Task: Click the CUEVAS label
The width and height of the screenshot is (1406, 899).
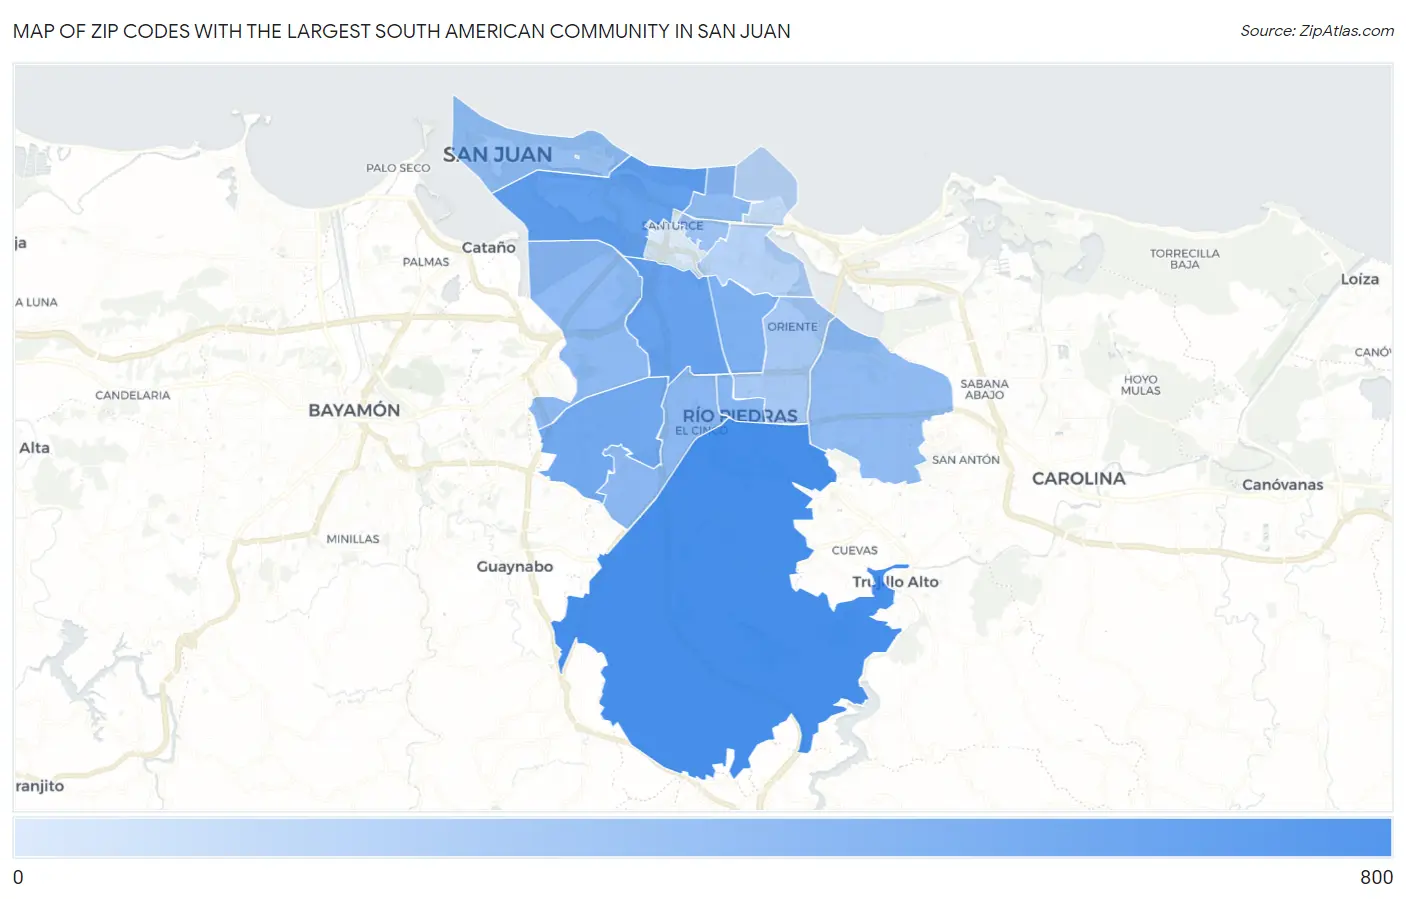Action: pos(854,551)
